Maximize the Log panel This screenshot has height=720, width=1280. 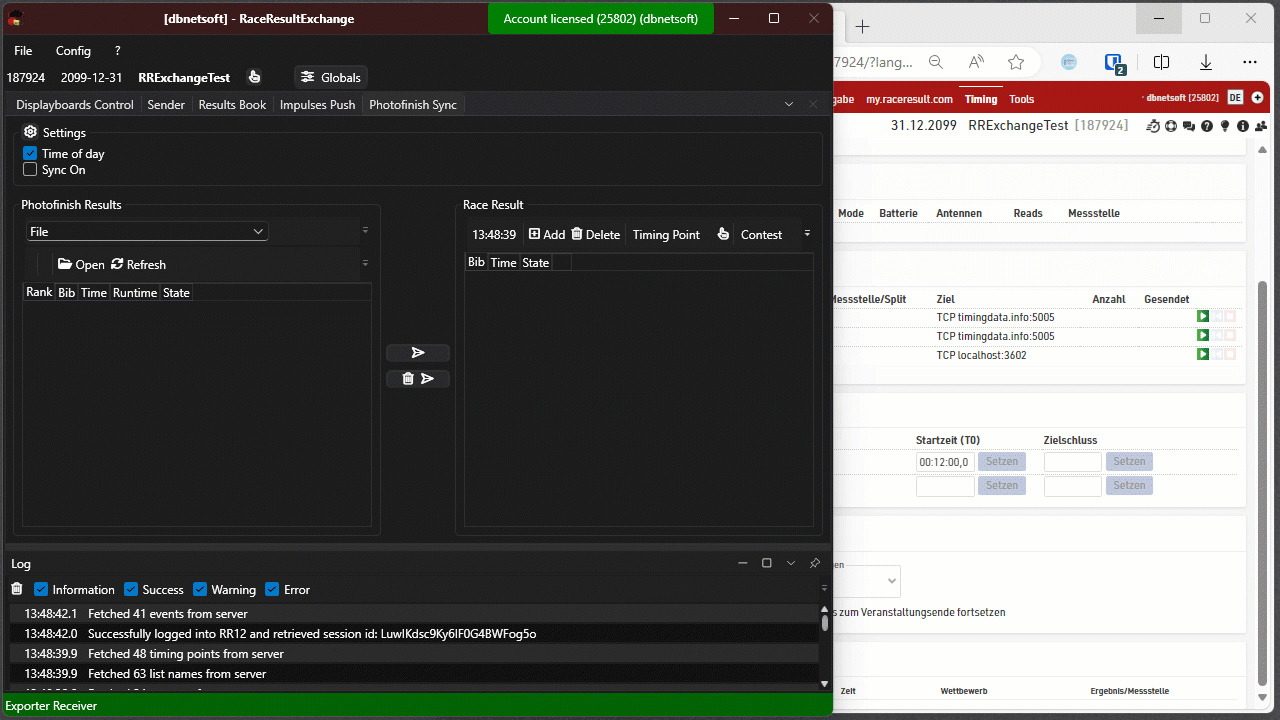pyautogui.click(x=767, y=563)
